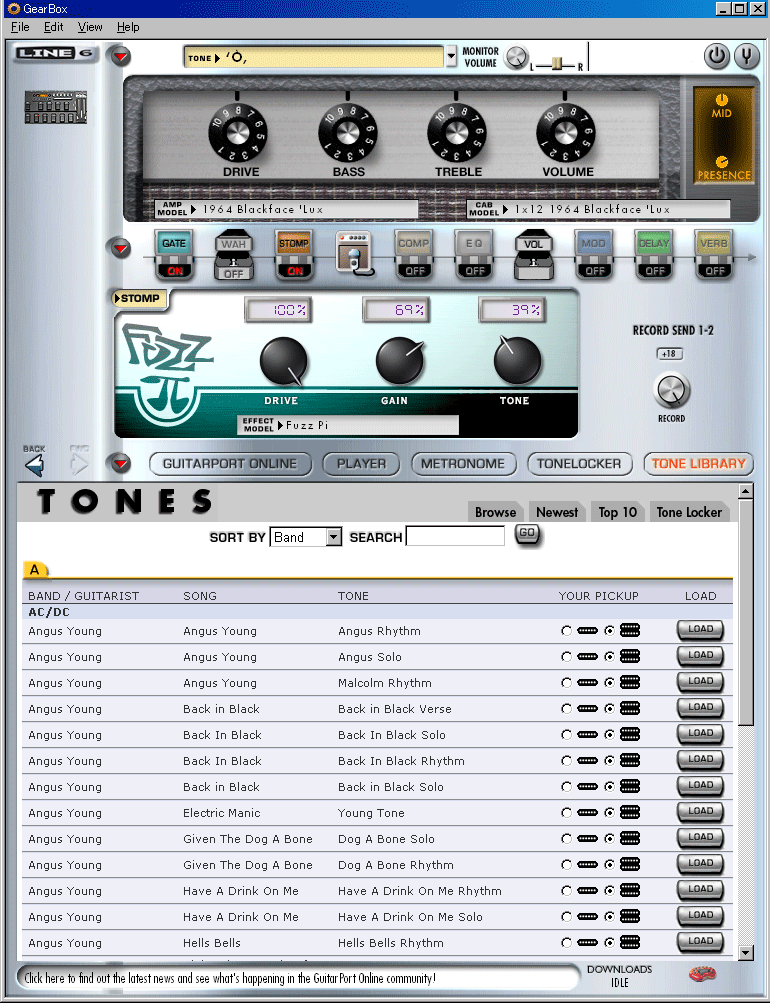Select the floor pedalboard device thumbnail

point(56,107)
